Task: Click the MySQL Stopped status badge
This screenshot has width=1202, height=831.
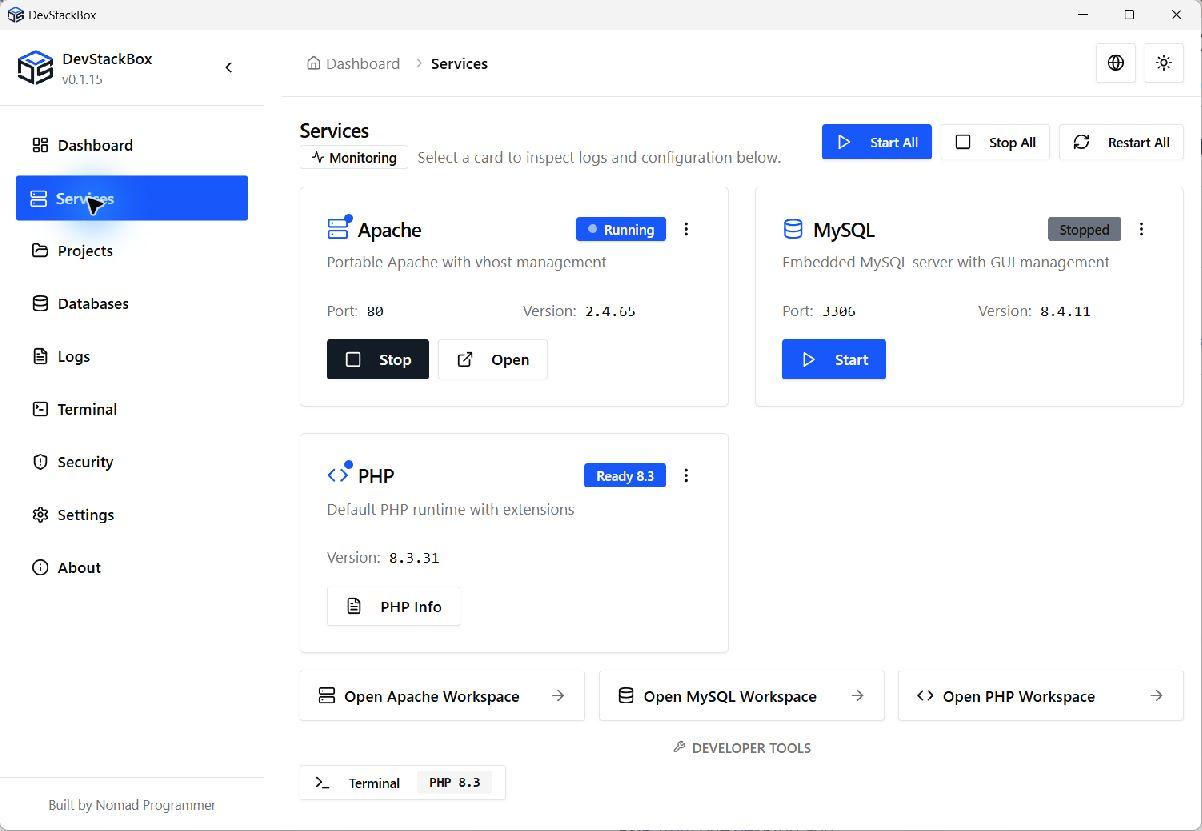Action: point(1084,229)
